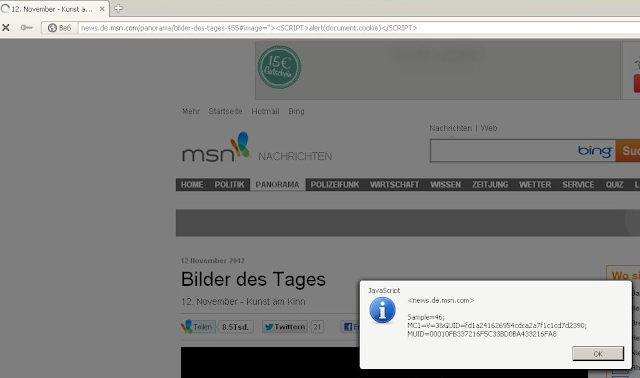Image resolution: width=640 pixels, height=378 pixels.
Task: Click the MC1 GUID cookie line
Action: [497, 325]
